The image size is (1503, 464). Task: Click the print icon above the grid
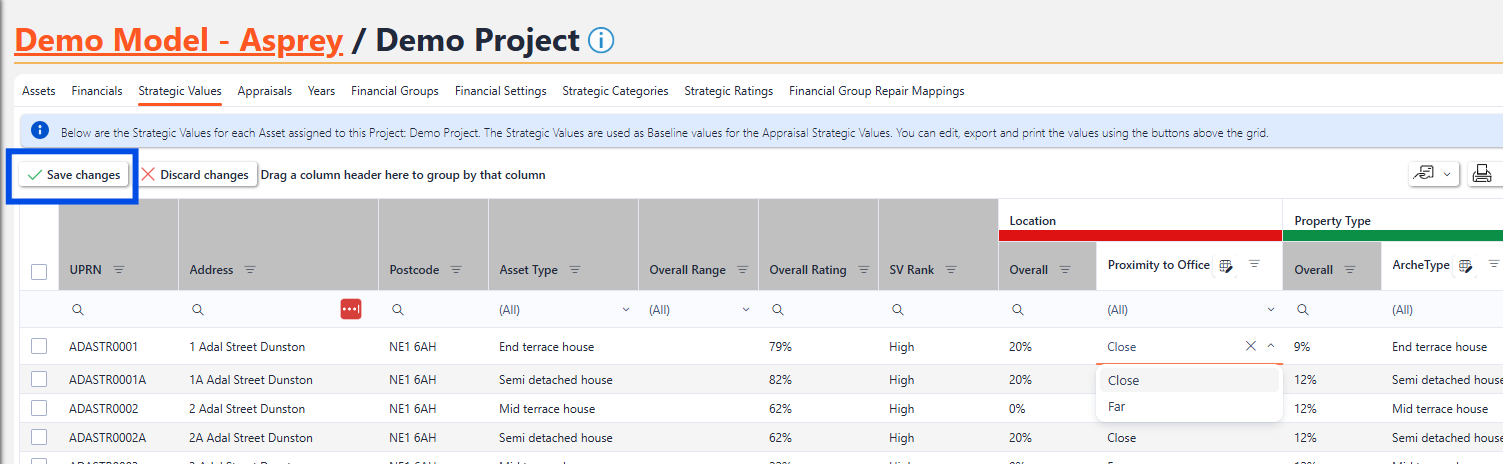pyautogui.click(x=1482, y=174)
